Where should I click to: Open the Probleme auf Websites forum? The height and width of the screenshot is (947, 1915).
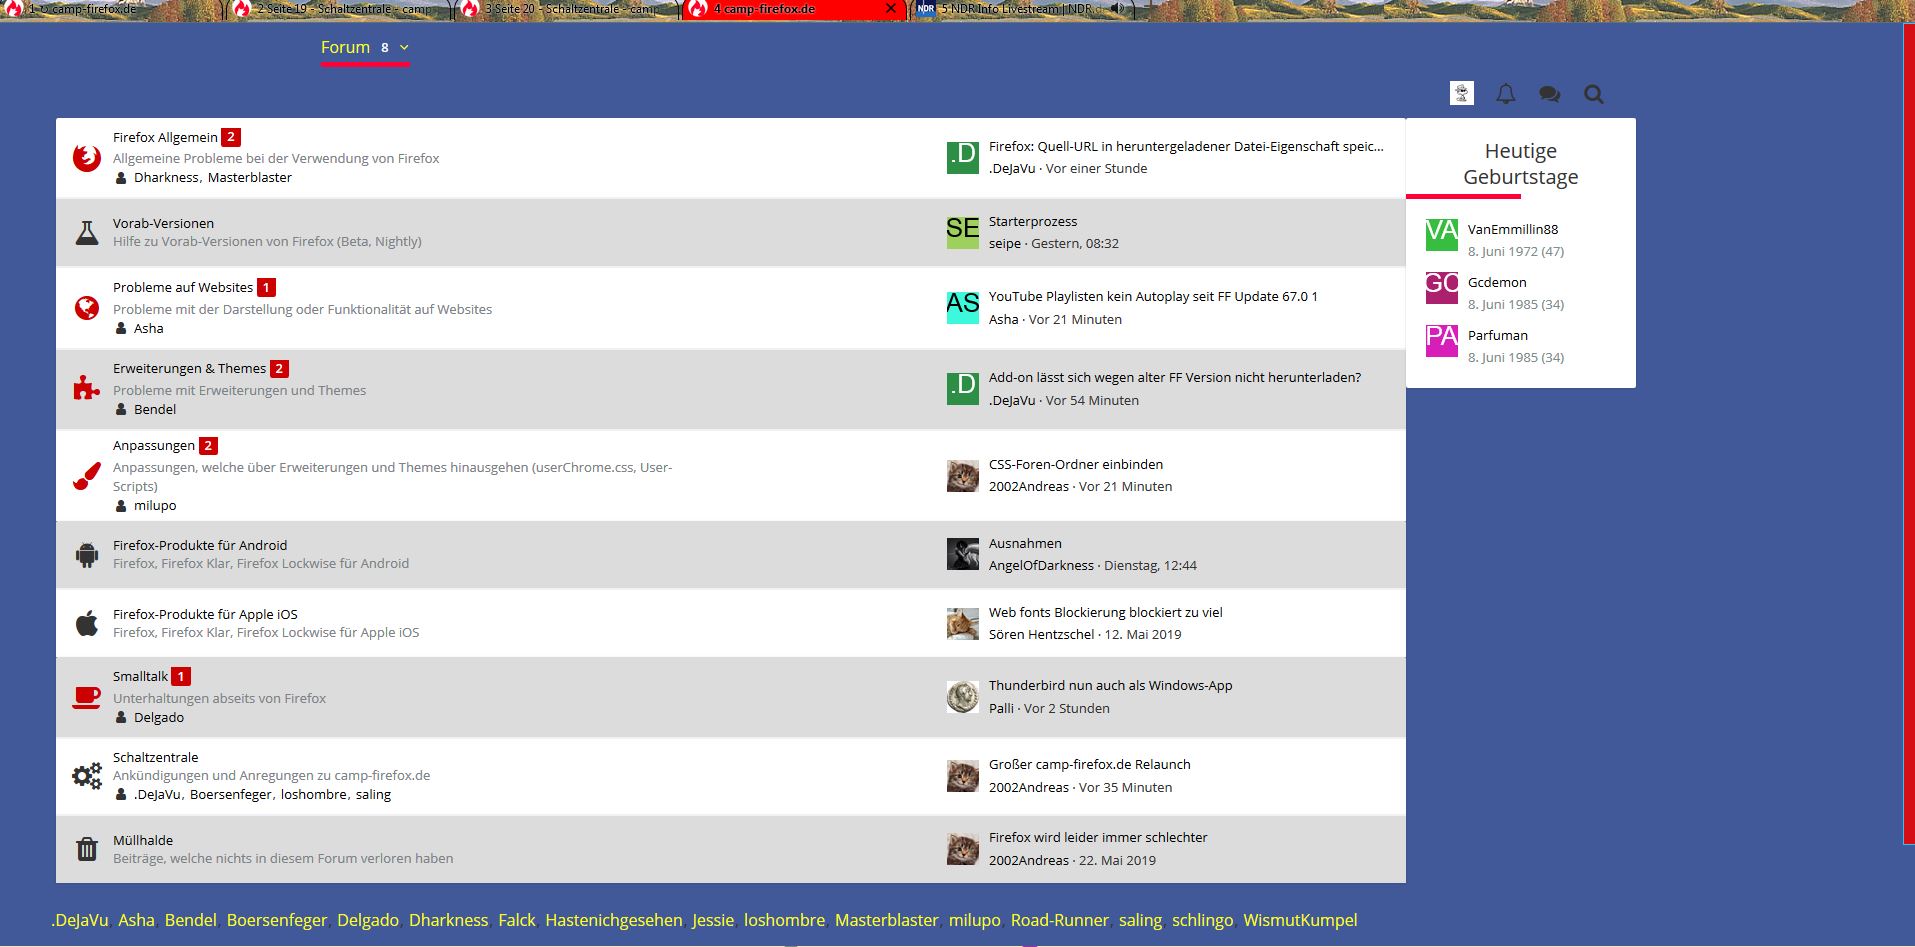pos(183,287)
